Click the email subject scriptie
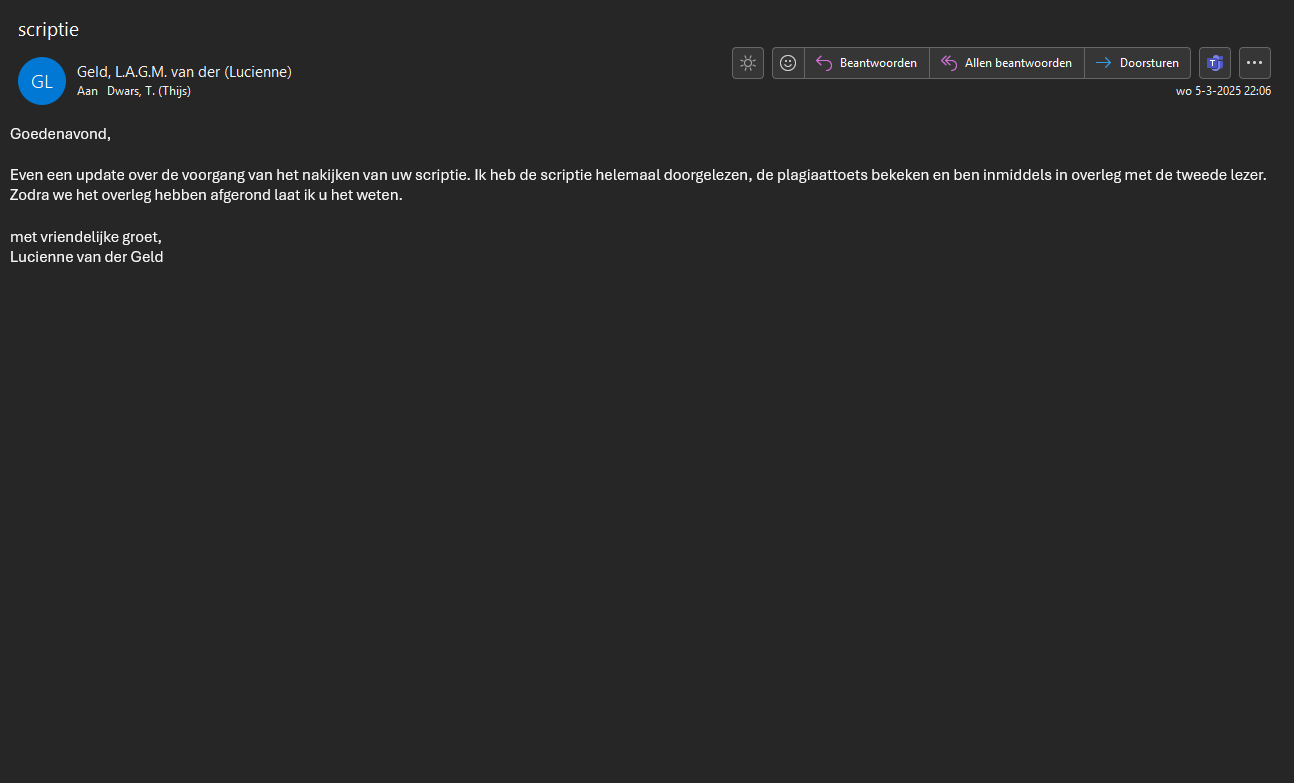The height and width of the screenshot is (783, 1294). pyautogui.click(x=48, y=30)
